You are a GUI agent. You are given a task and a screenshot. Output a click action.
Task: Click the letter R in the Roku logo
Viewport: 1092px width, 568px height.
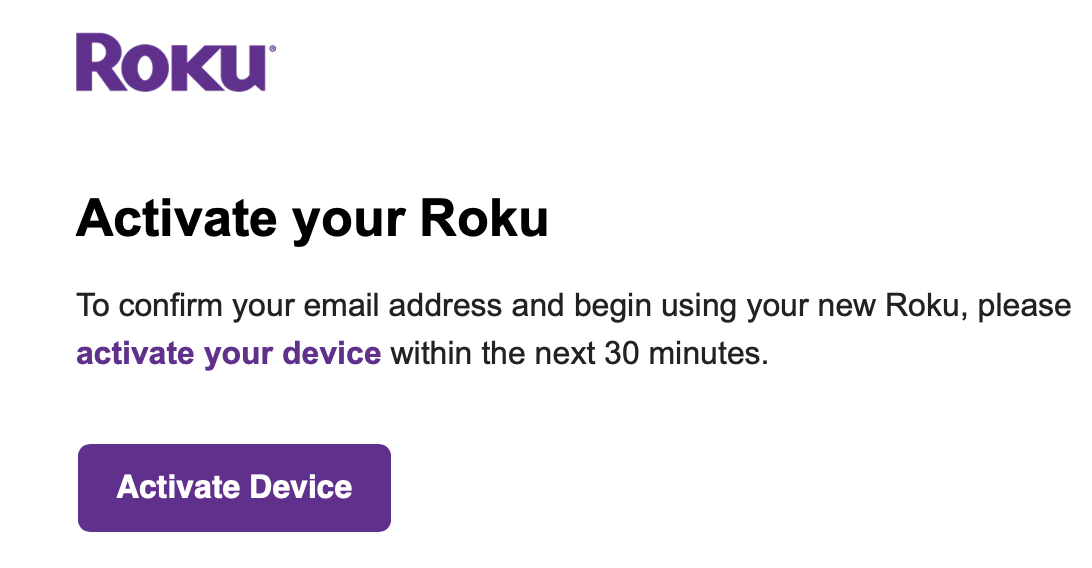99,63
